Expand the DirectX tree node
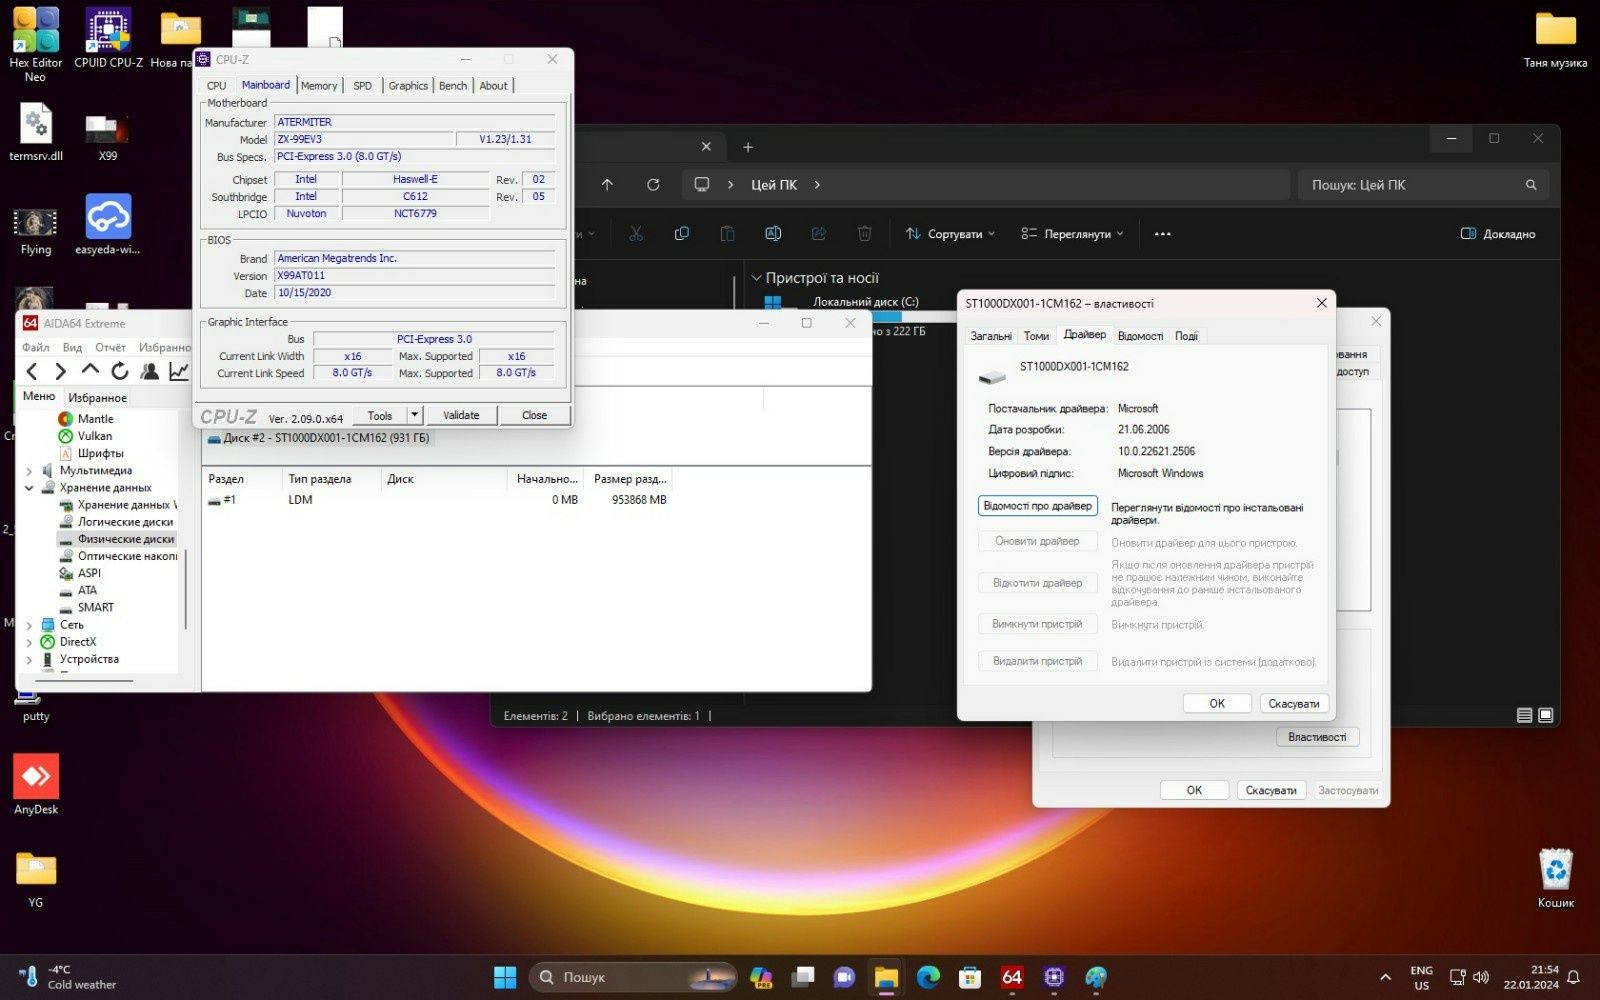 click(x=29, y=642)
